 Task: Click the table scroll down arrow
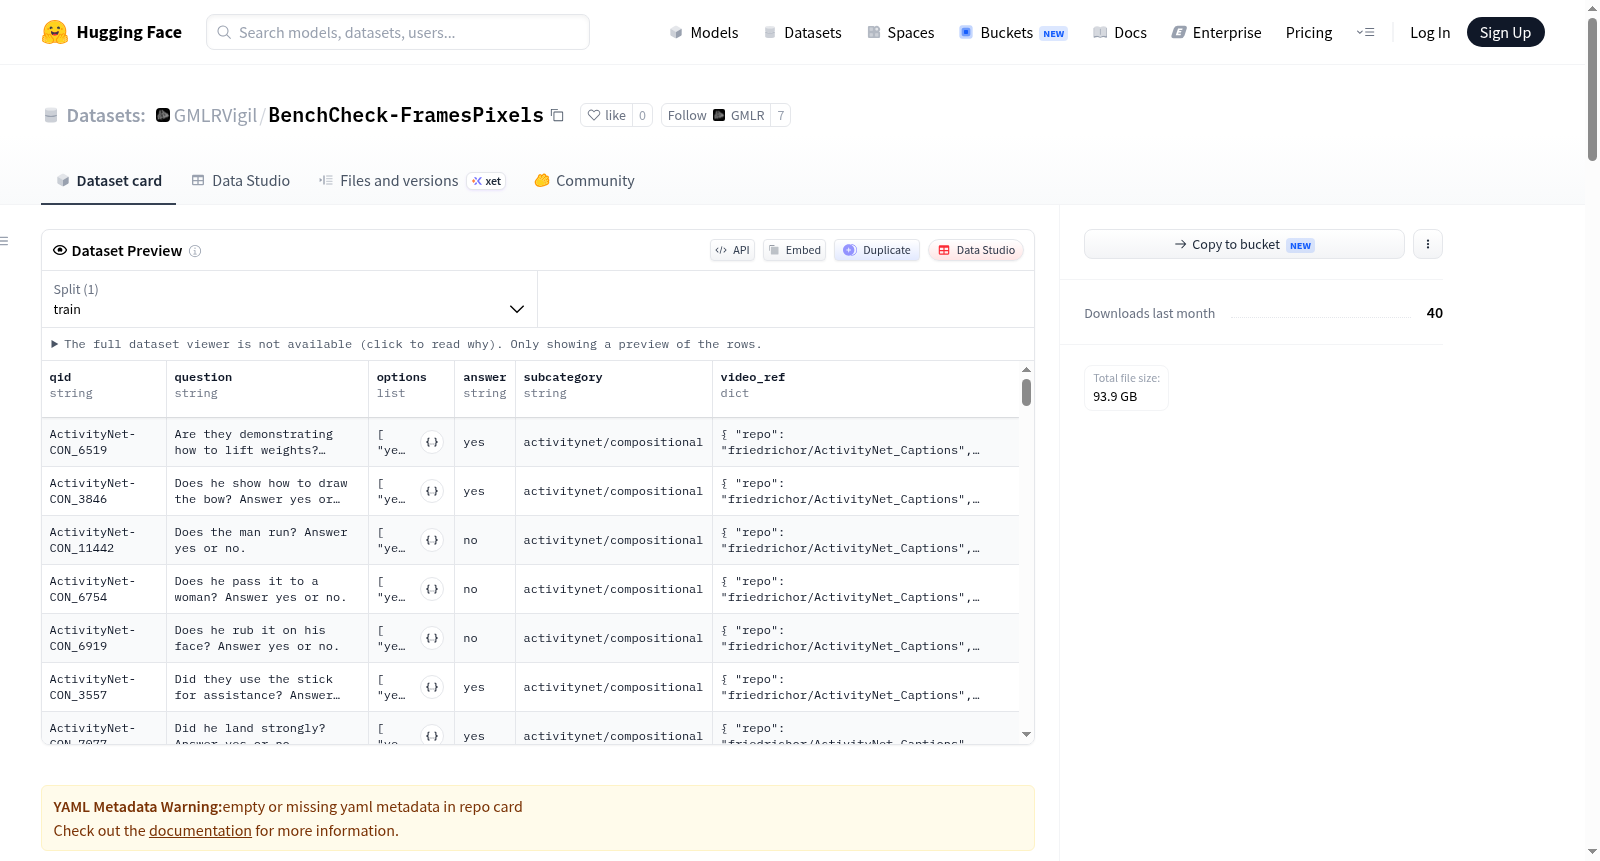coord(1026,734)
